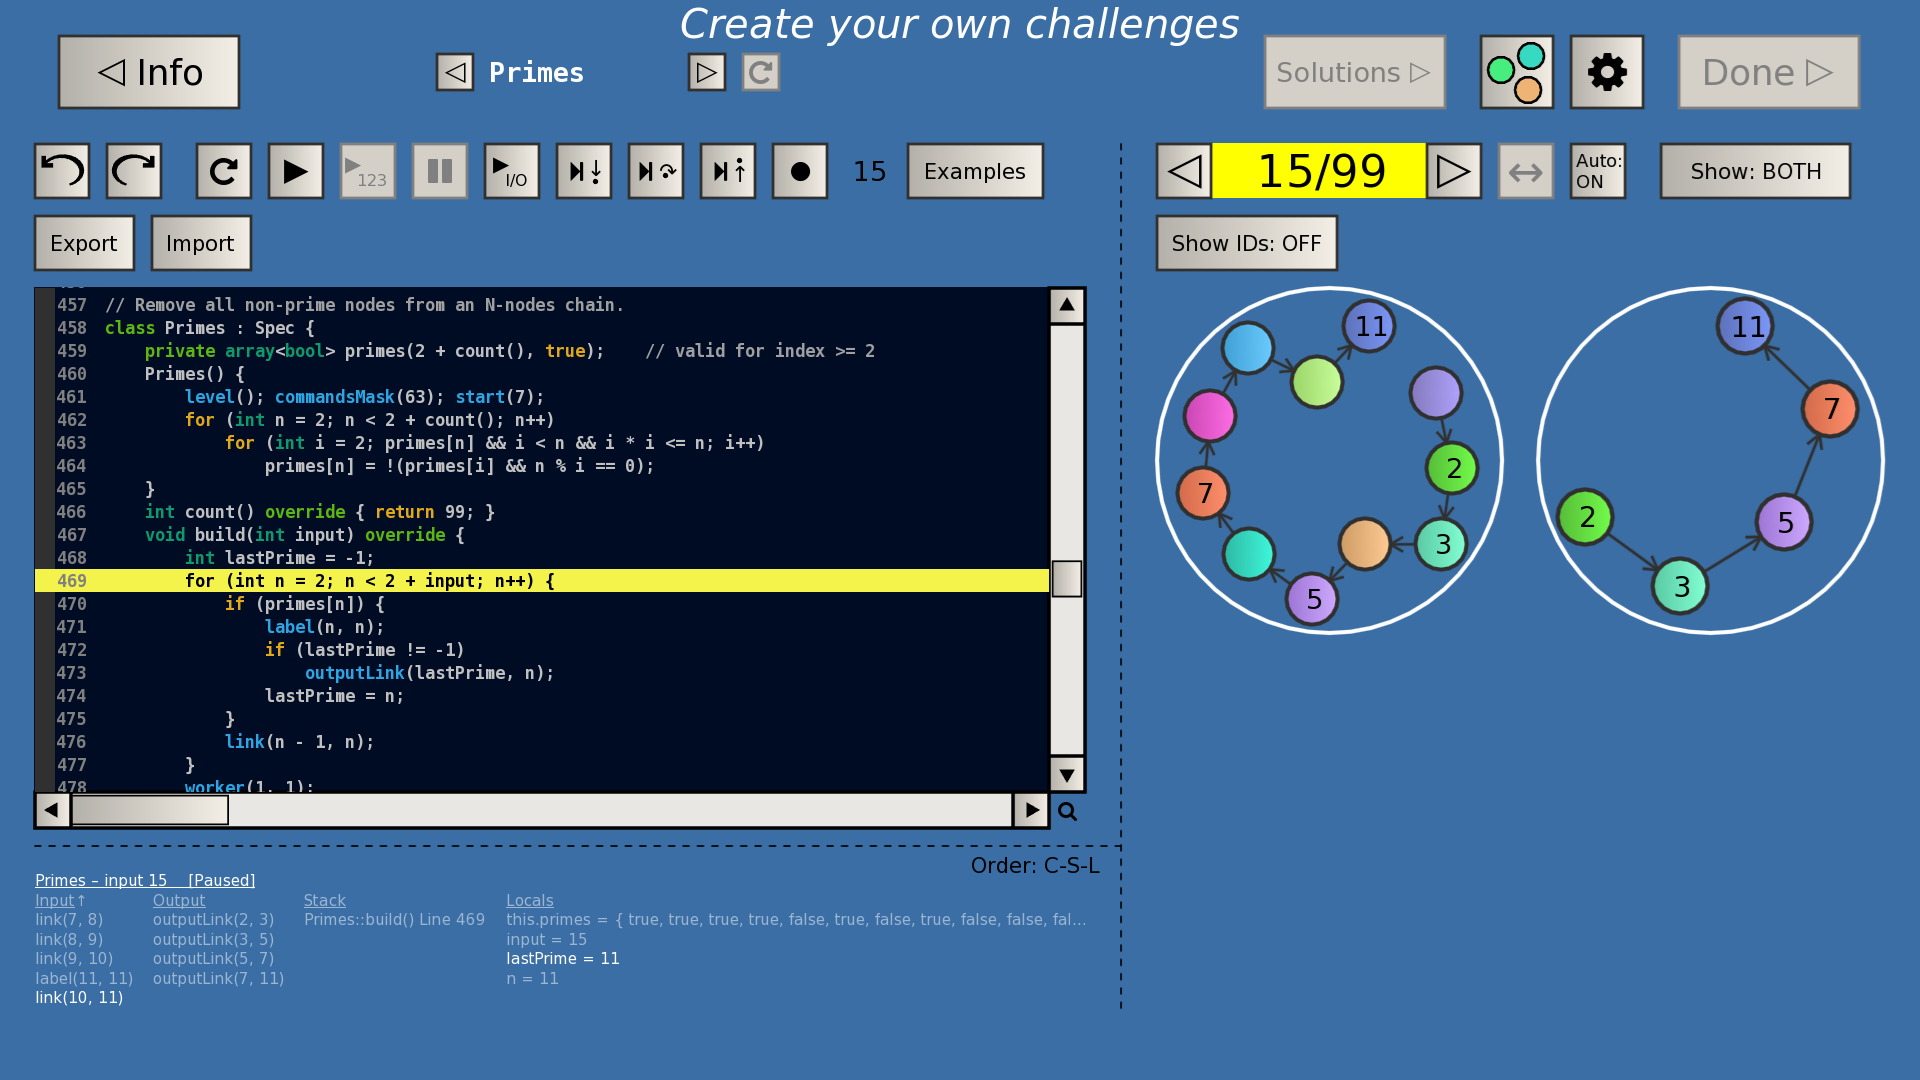Click the Export button
1920x1080 pixels.
click(x=84, y=243)
